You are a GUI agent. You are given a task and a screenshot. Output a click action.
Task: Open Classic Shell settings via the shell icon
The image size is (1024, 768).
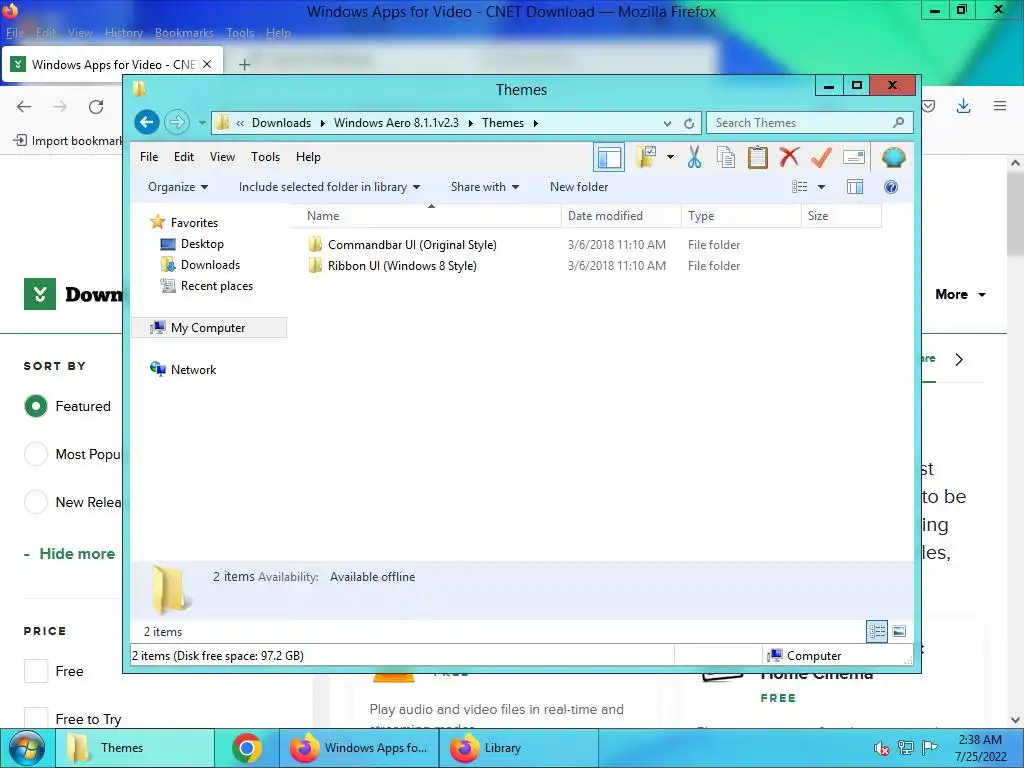coord(893,157)
